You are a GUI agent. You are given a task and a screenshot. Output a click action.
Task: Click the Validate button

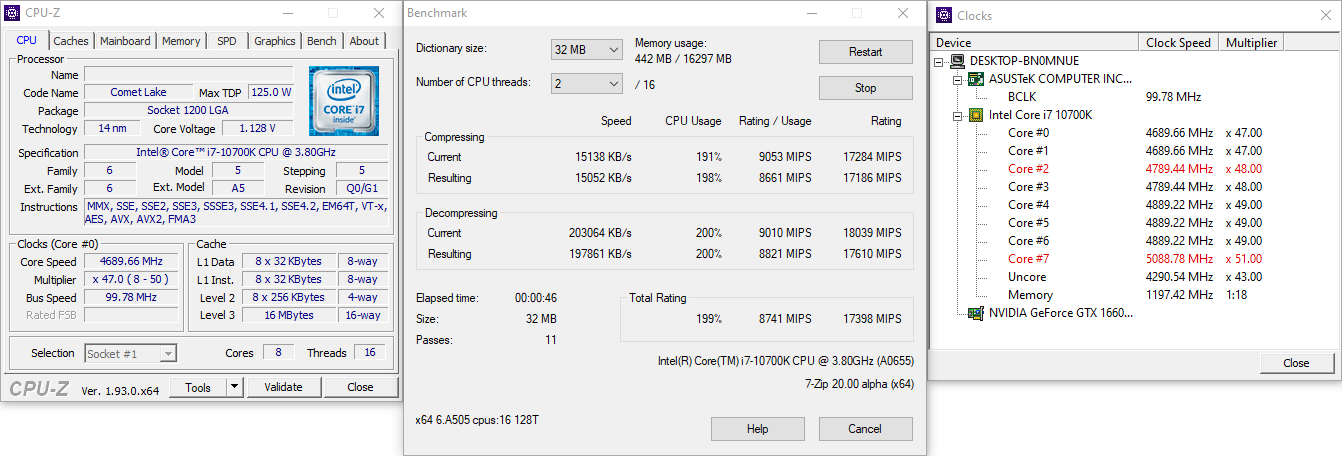click(283, 387)
